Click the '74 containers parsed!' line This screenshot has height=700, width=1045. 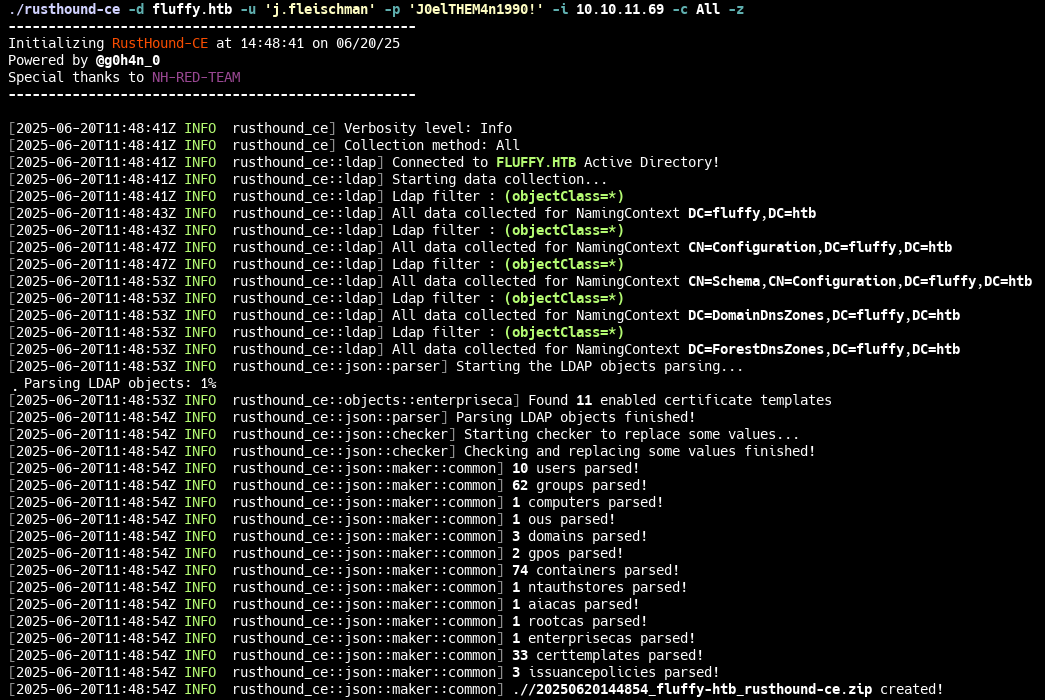[593, 570]
